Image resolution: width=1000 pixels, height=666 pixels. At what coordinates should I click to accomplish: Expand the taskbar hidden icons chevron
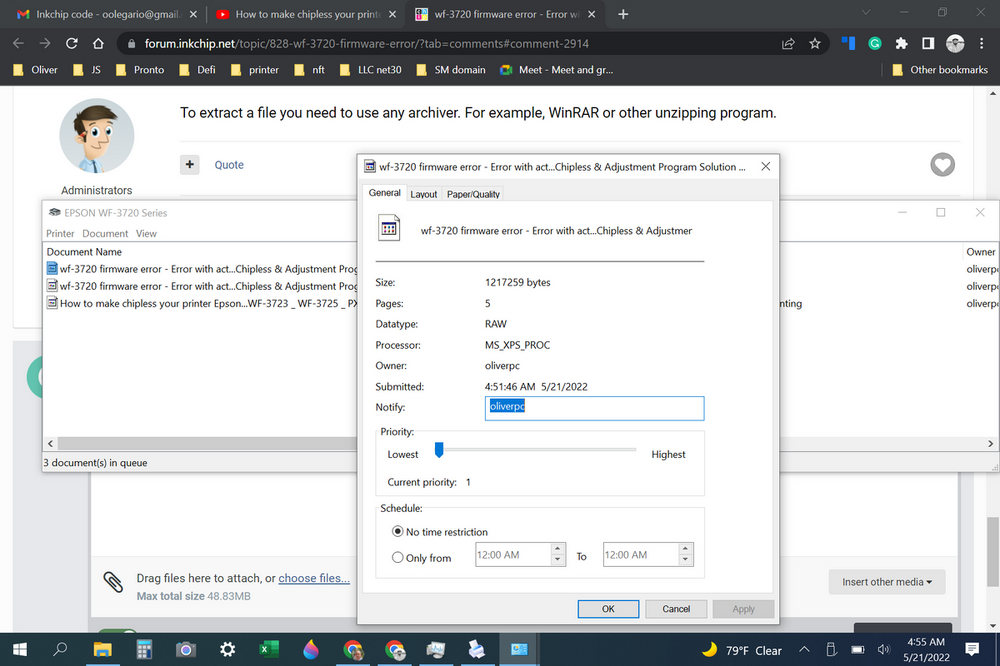click(804, 649)
